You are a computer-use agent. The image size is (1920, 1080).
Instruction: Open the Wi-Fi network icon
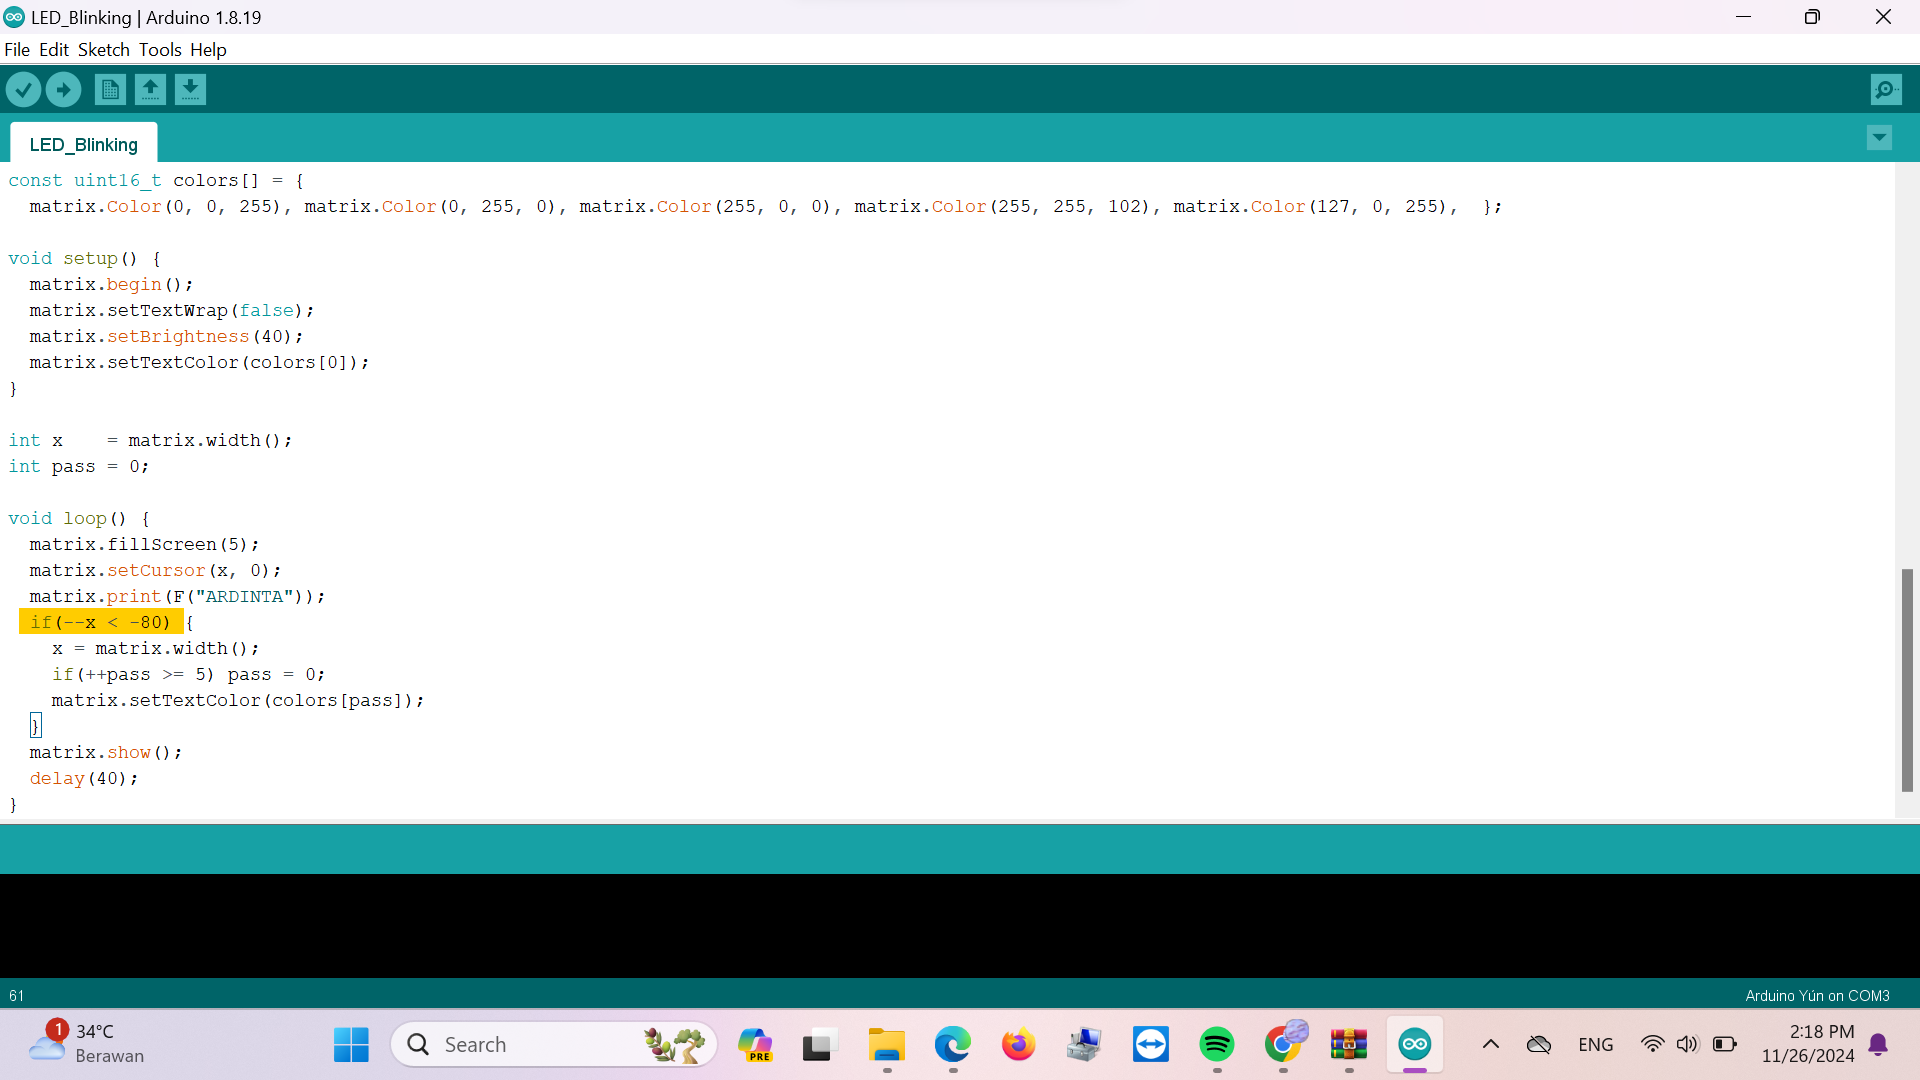tap(1652, 1045)
